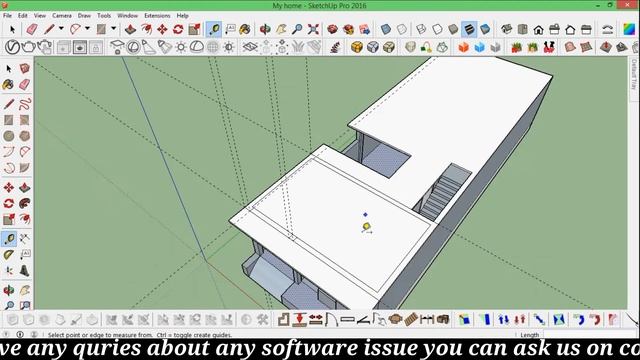Select the Scale tool in top toolbar
This screenshot has height=360, width=640.
point(194,29)
